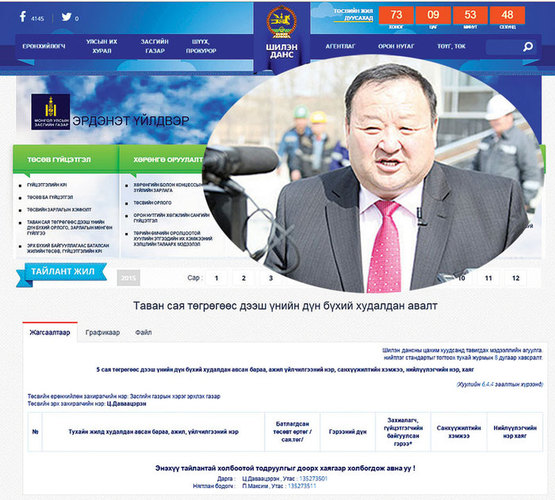Click inside the header search field
555x500 pixels.
504,47
